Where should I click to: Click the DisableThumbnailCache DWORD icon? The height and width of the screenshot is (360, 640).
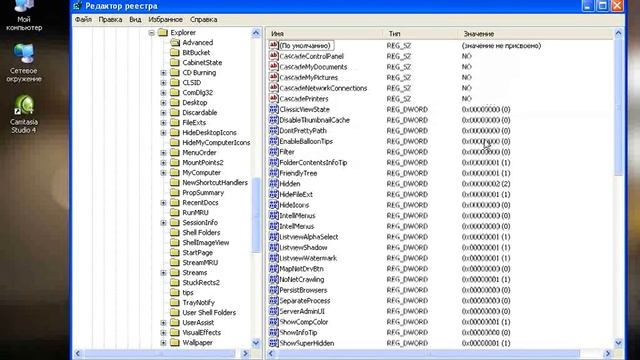273,120
